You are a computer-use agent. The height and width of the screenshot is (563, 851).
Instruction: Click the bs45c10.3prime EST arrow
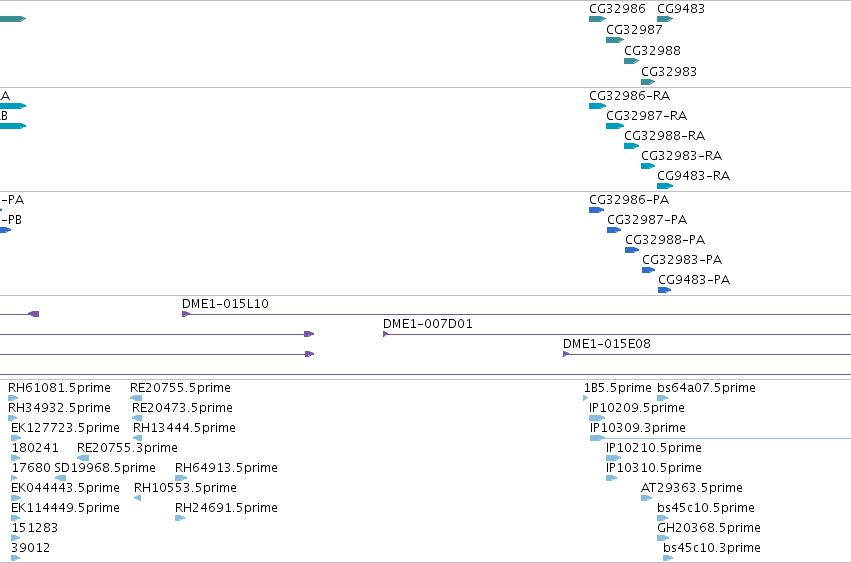point(668,558)
